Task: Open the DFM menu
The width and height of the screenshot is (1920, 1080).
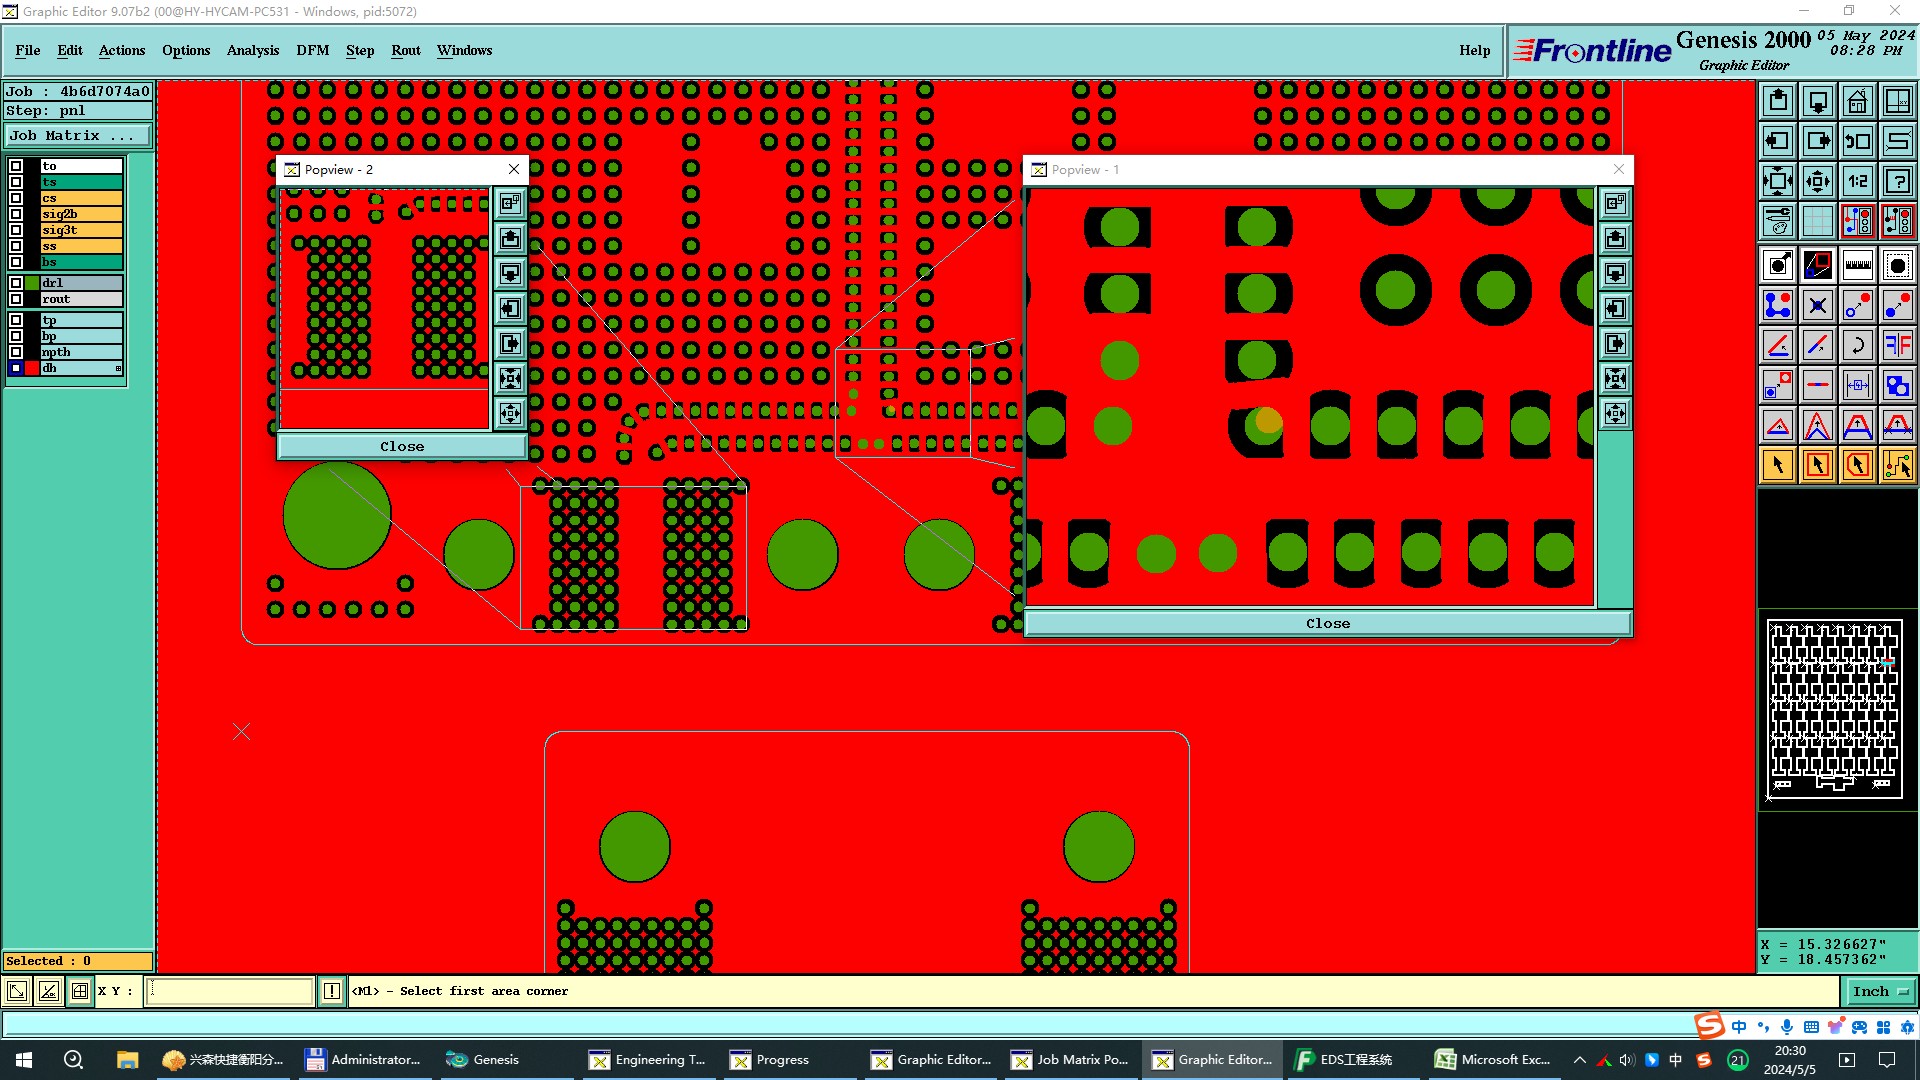Action: [312, 50]
